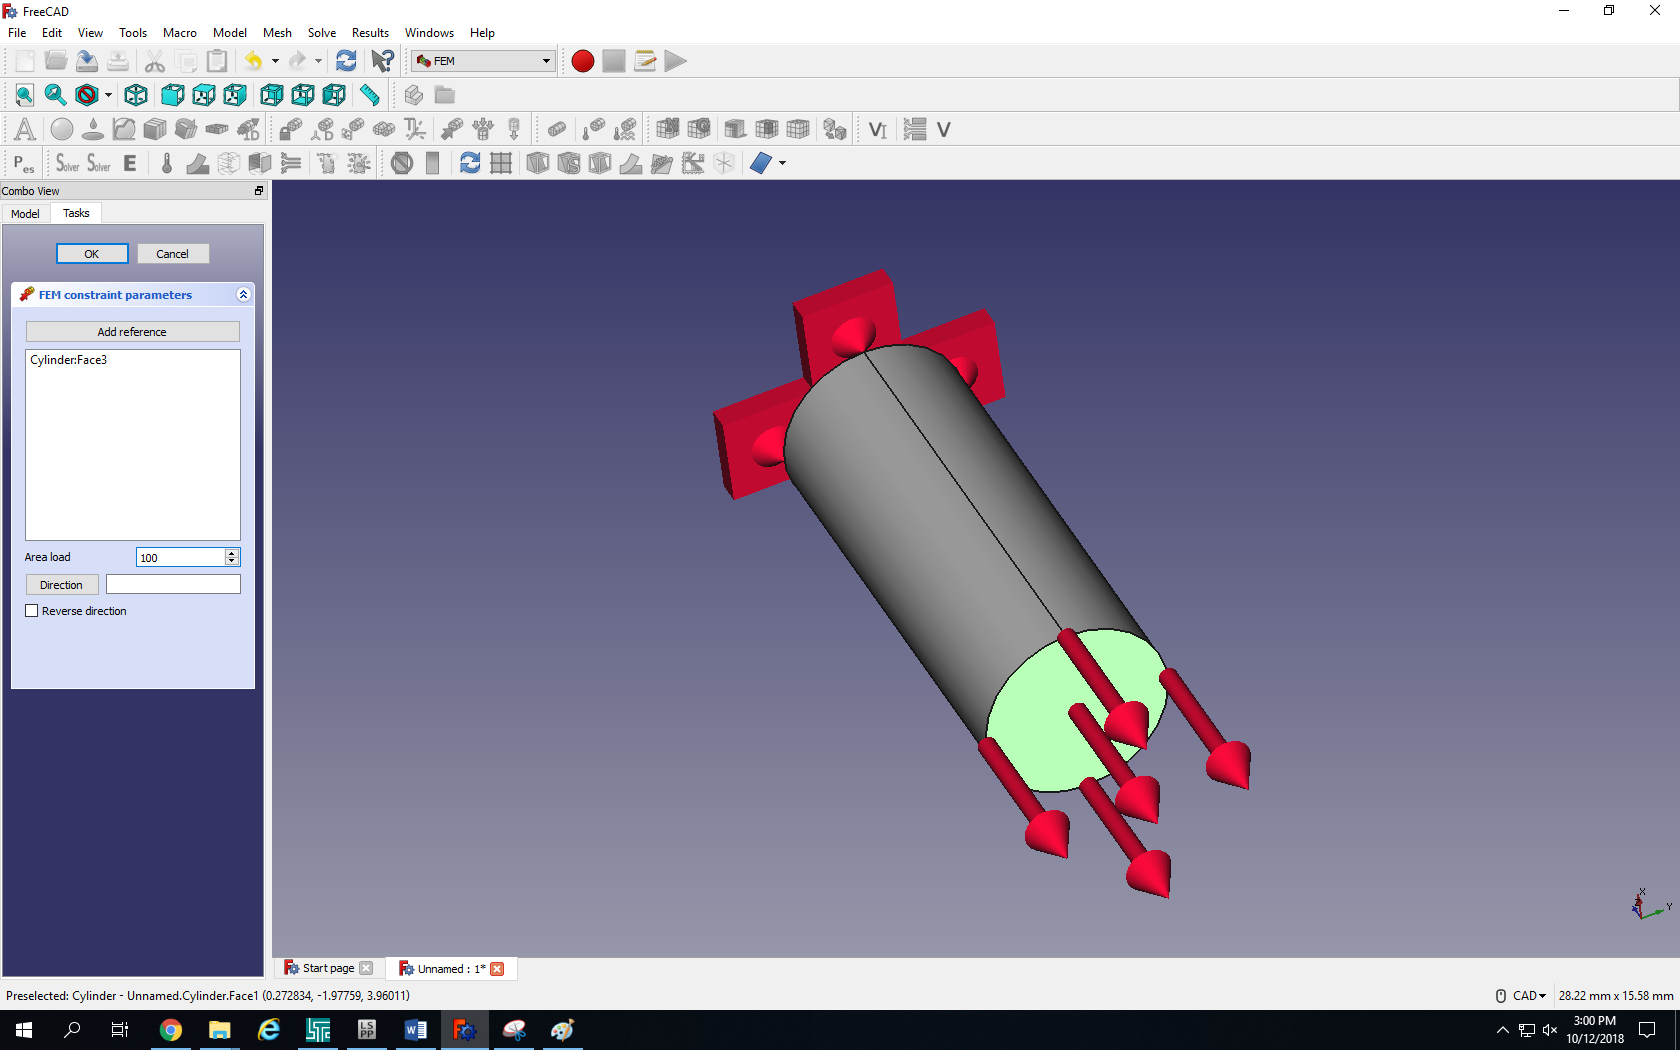Screen dimensions: 1680x1050
Task: Click Fit All view icon
Action: tap(24, 95)
